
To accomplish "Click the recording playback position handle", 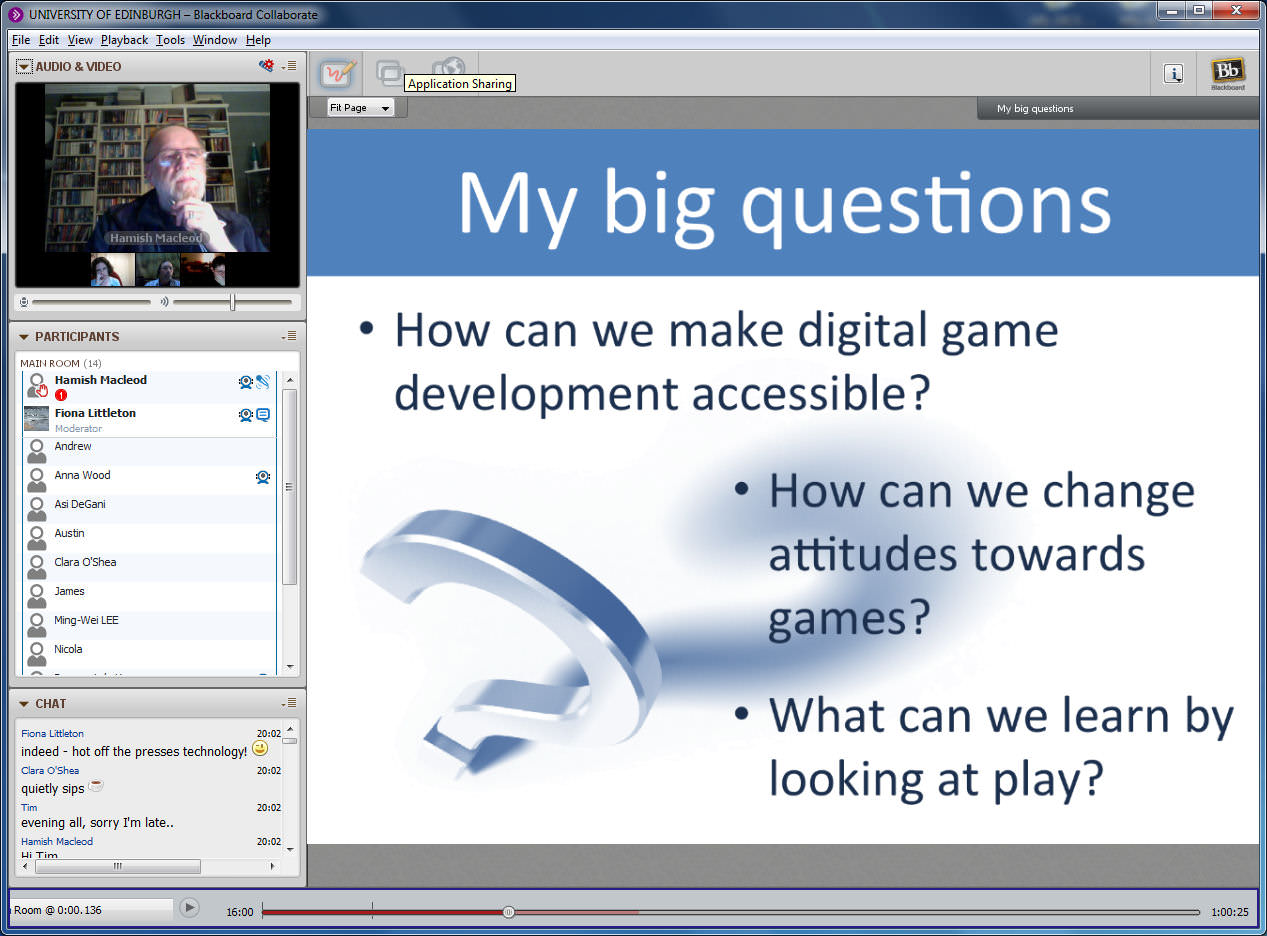I will (x=509, y=912).
